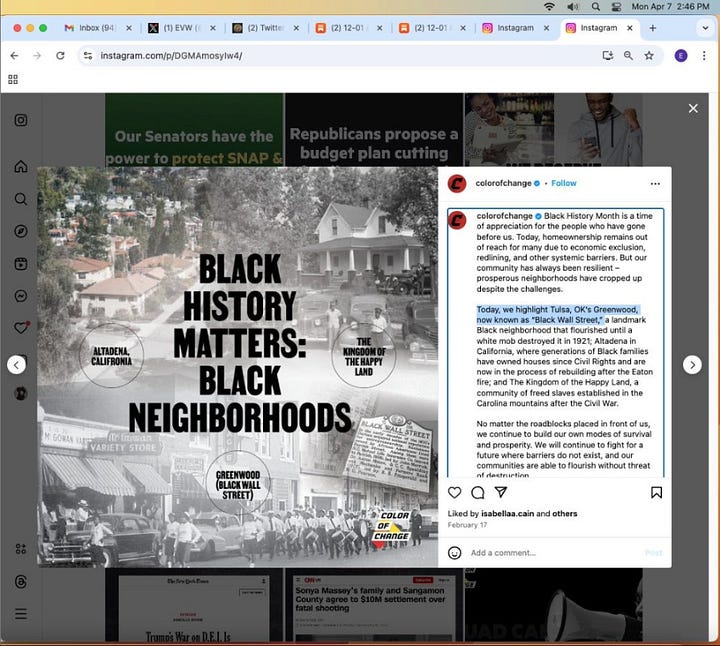Open Wi-Fi menu in macOS menu bar
Viewport: 720px width, 646px height.
549,6
